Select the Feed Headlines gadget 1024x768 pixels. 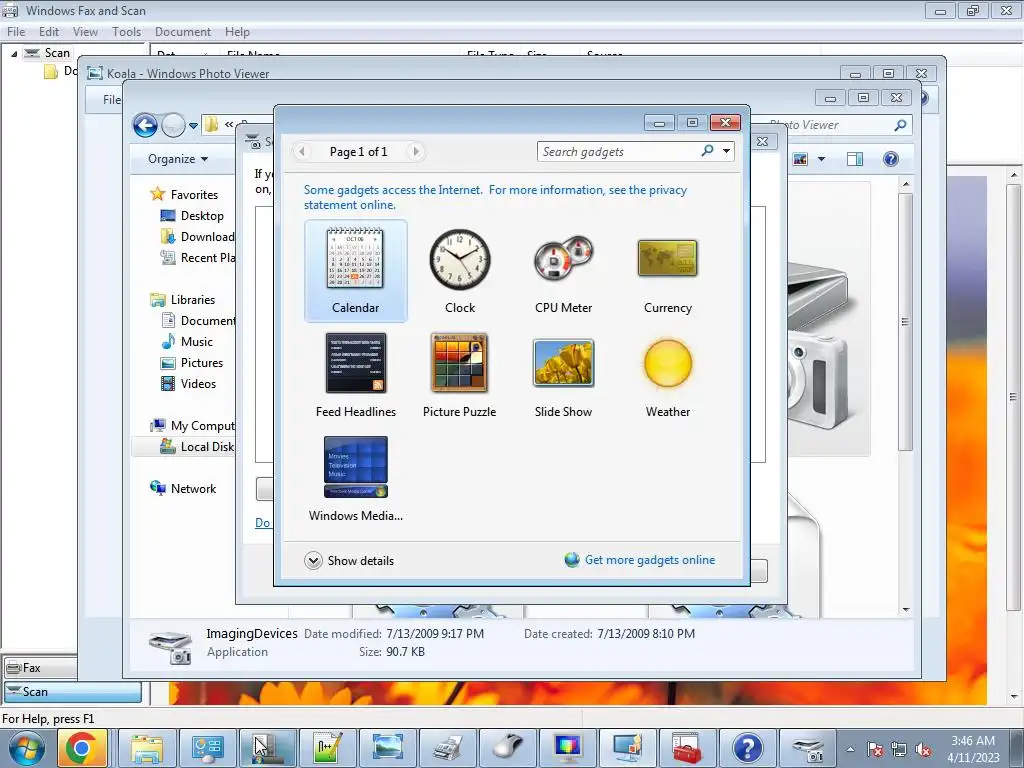tap(355, 376)
